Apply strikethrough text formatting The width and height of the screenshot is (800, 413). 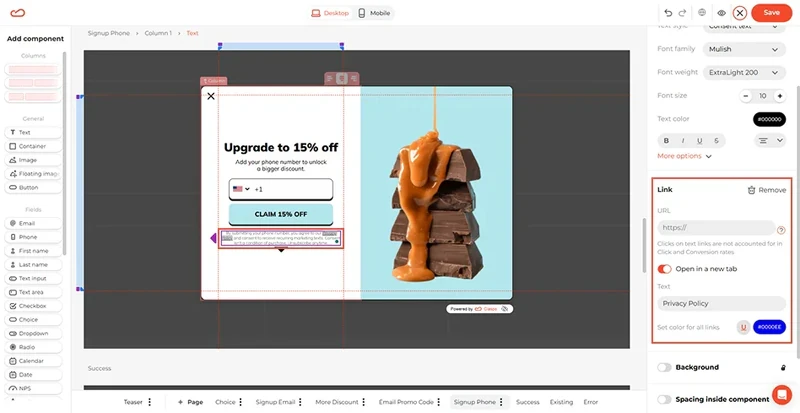tap(716, 140)
